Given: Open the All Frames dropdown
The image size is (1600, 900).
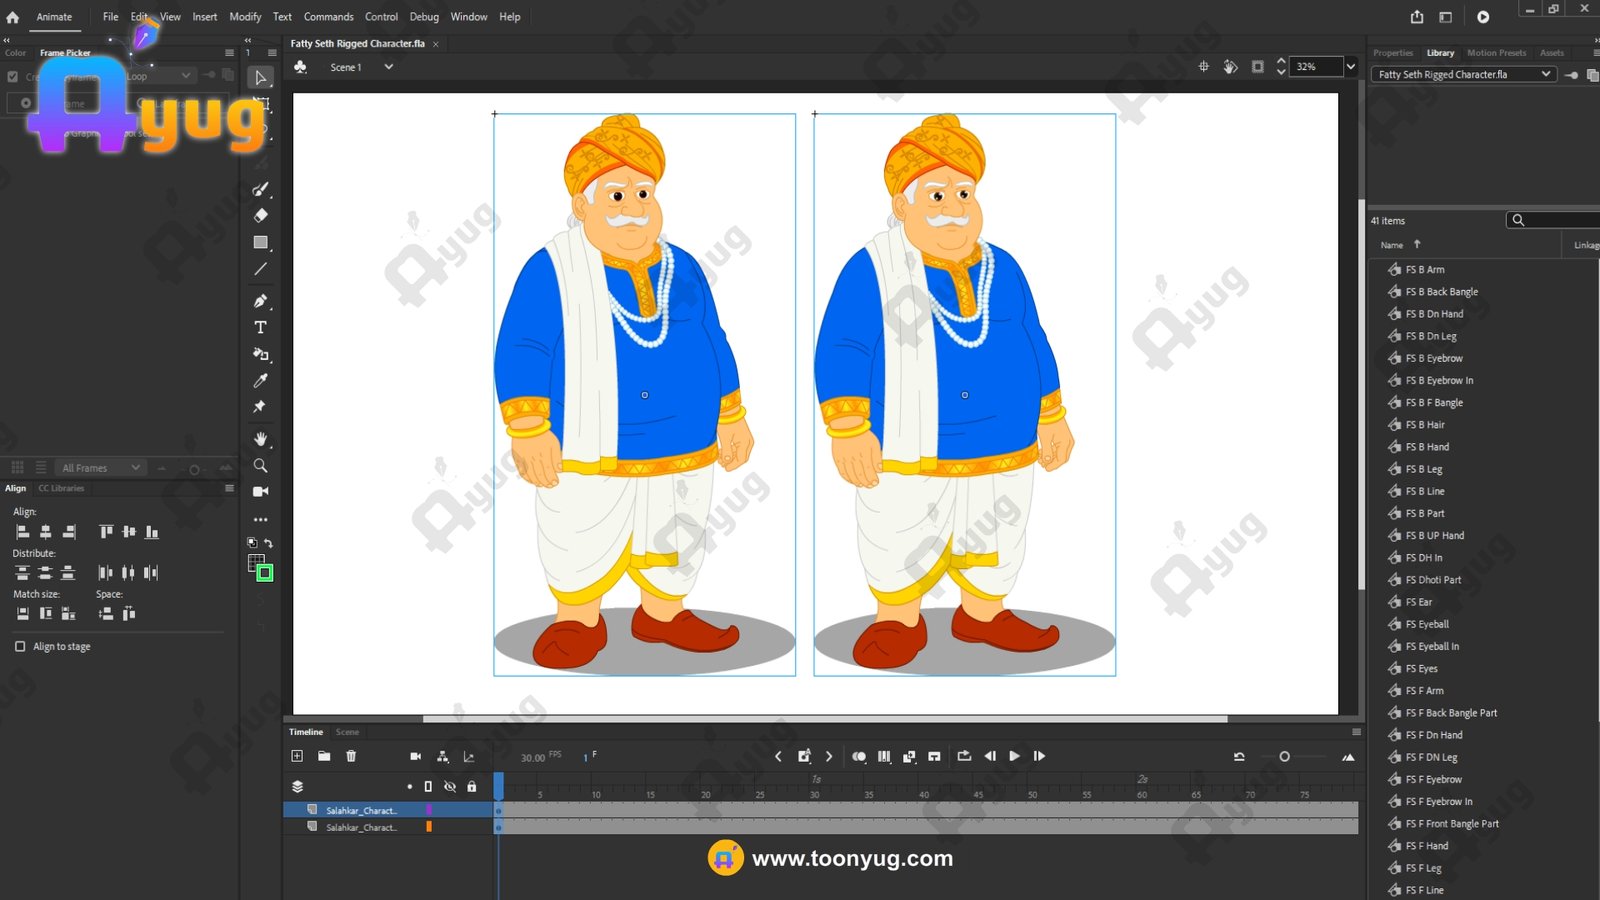Looking at the screenshot, I should pos(101,468).
